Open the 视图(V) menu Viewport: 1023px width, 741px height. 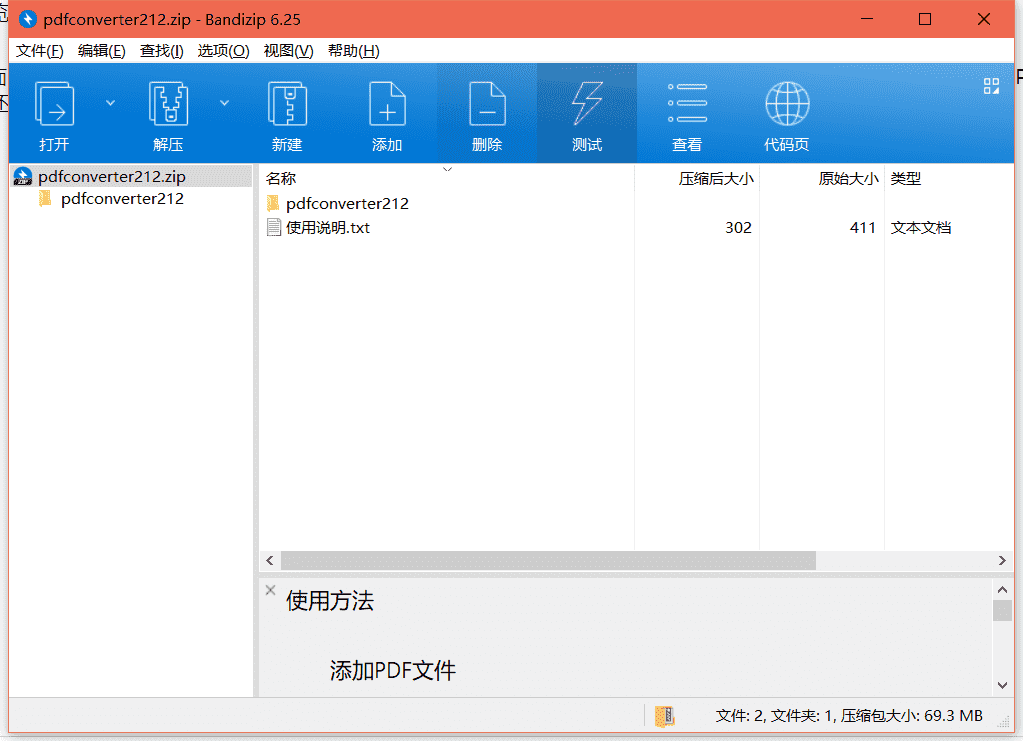click(x=288, y=51)
